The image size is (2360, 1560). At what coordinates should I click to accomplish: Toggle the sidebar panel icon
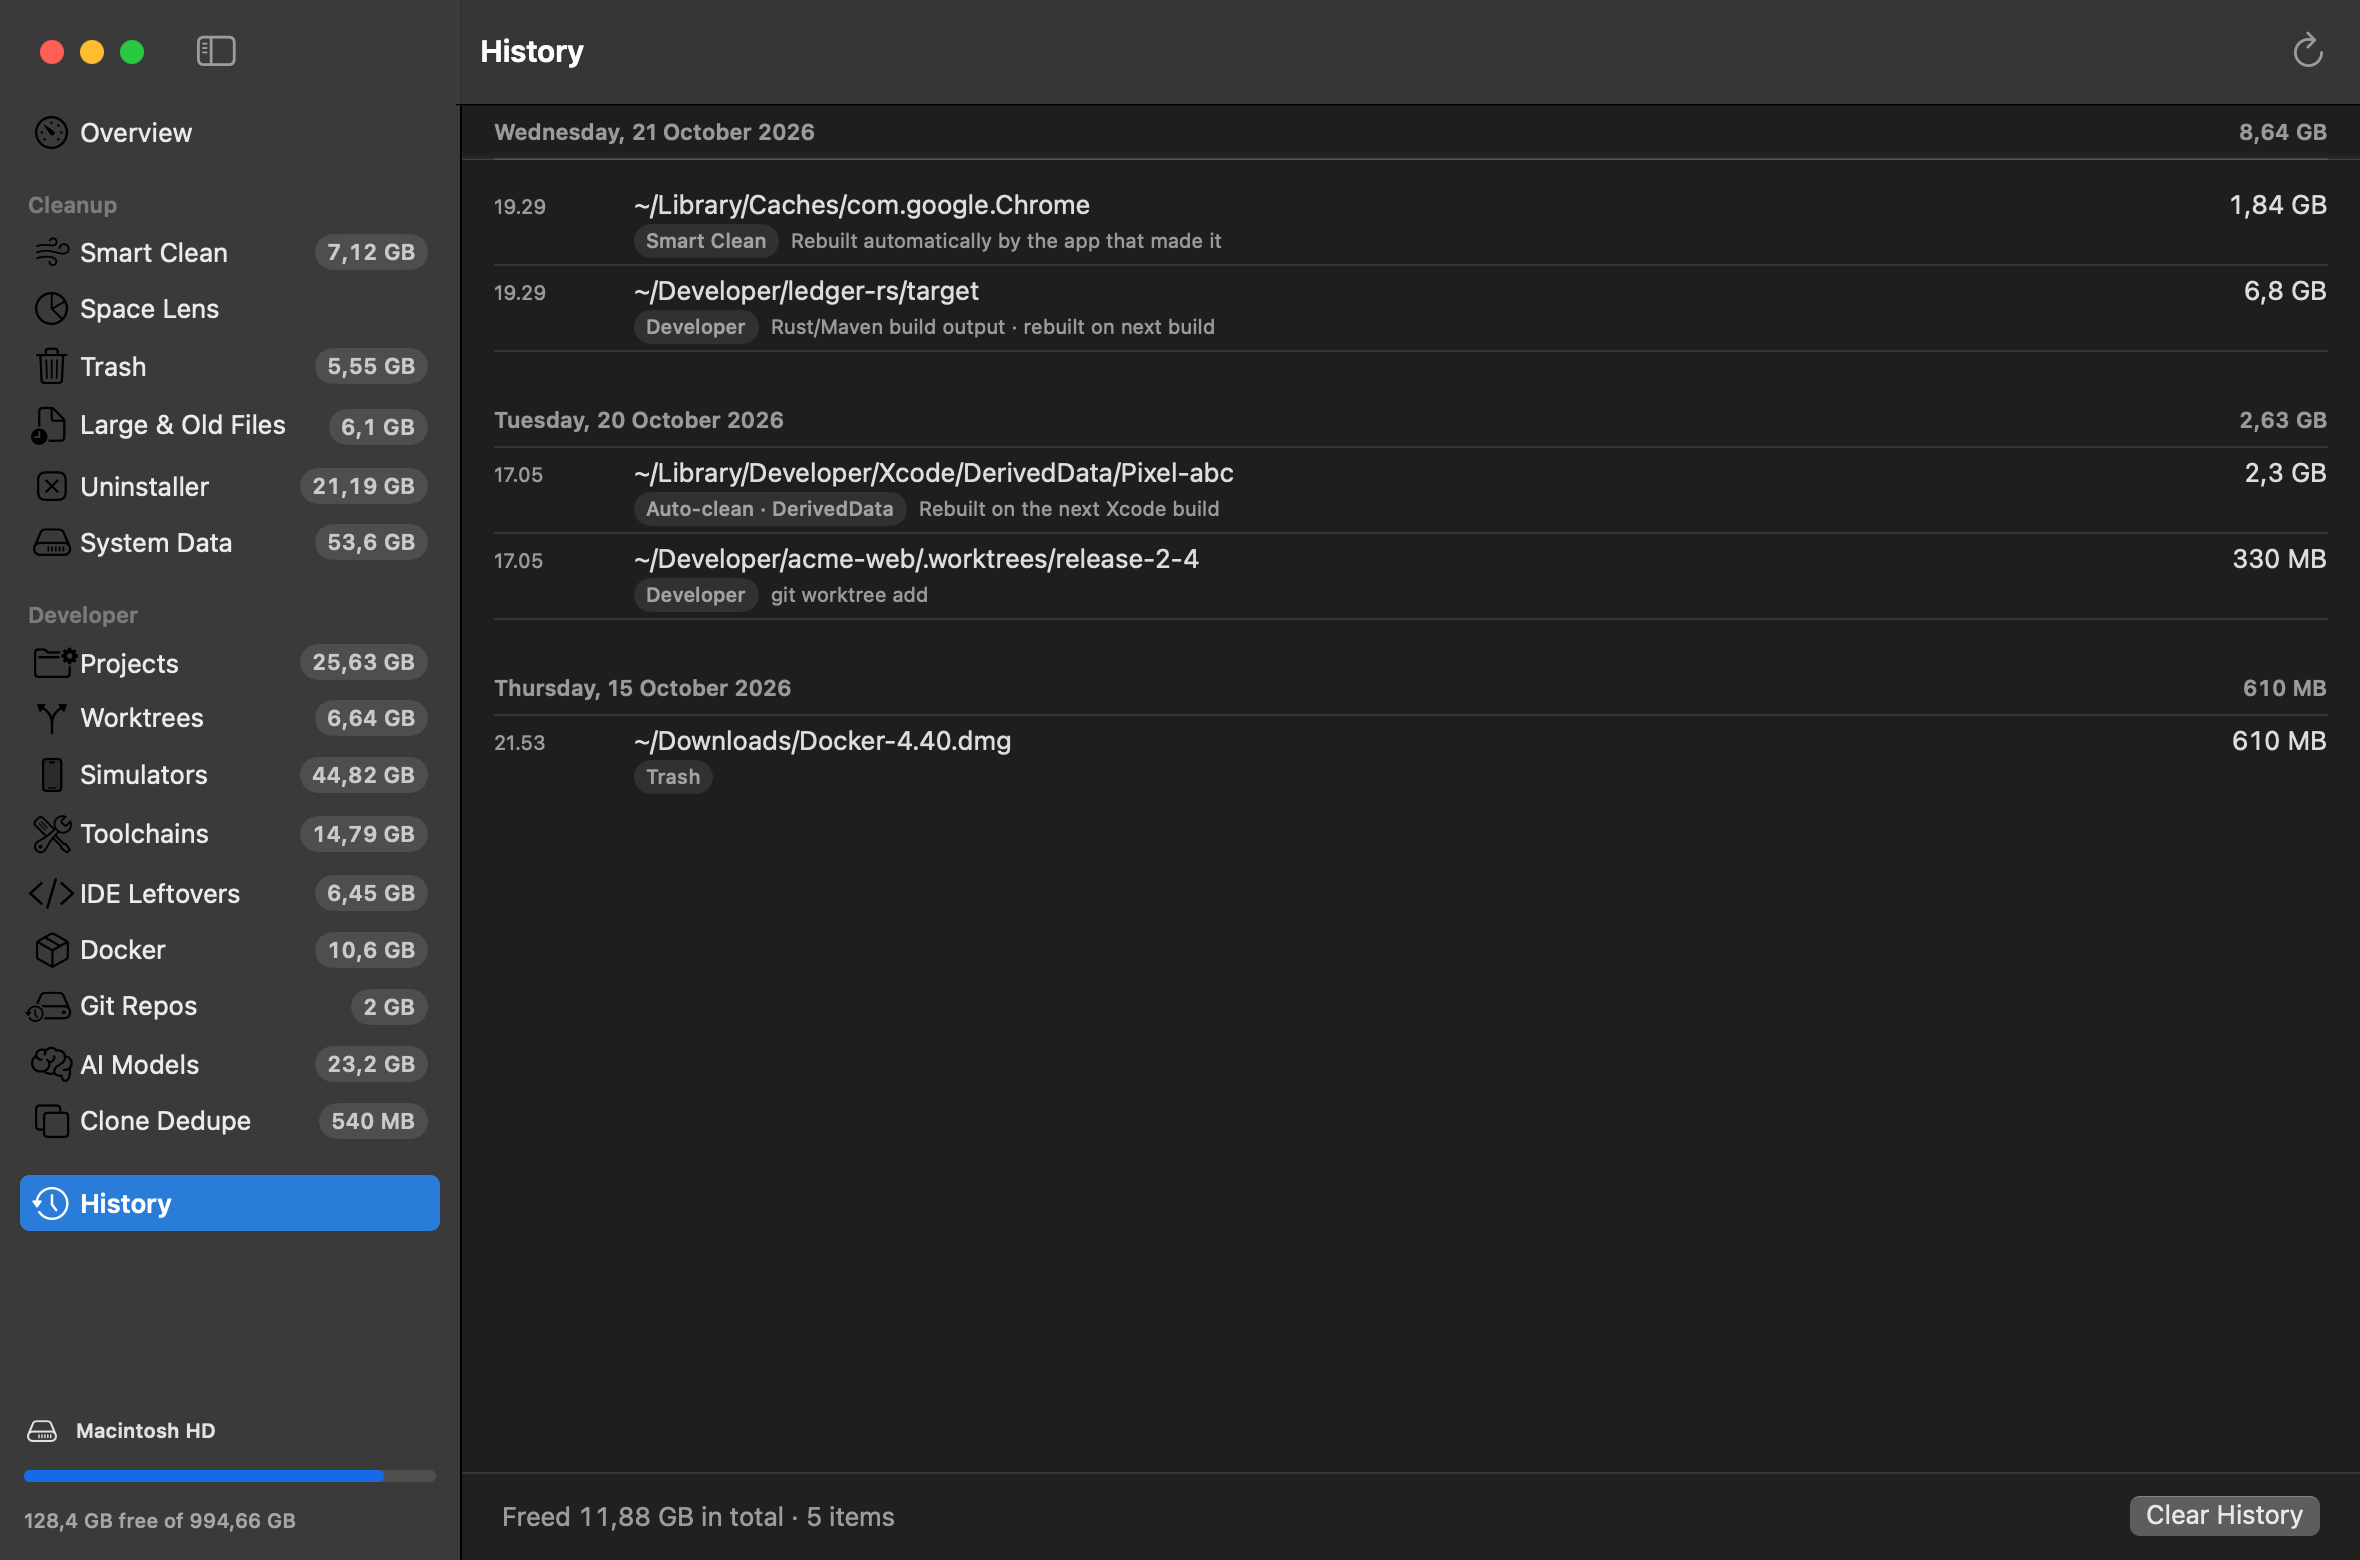click(x=216, y=51)
